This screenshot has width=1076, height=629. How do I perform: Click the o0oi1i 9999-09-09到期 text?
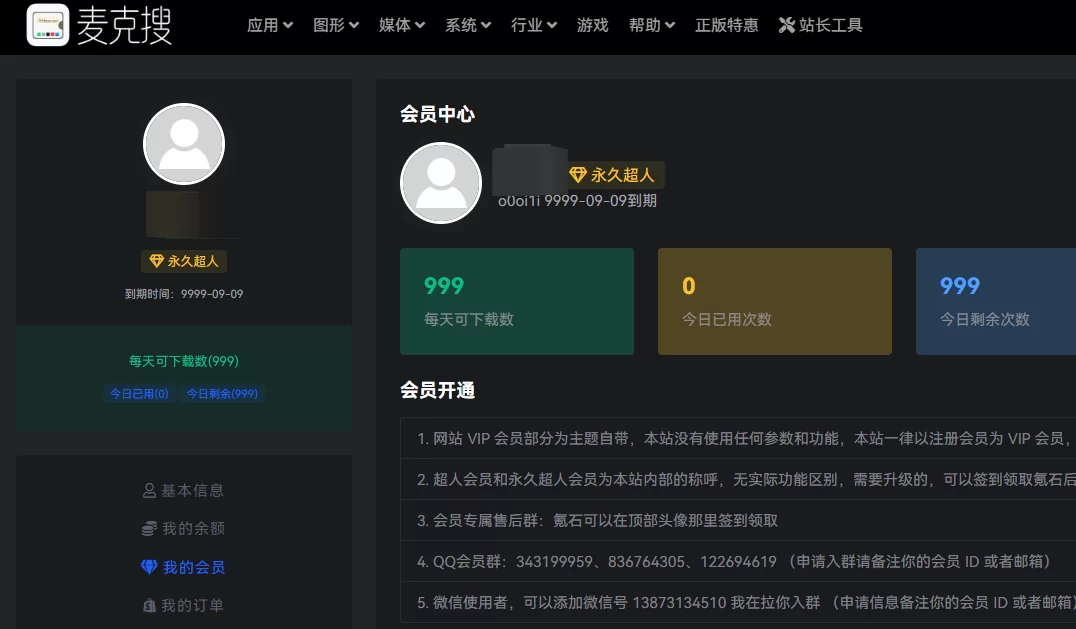pos(577,201)
